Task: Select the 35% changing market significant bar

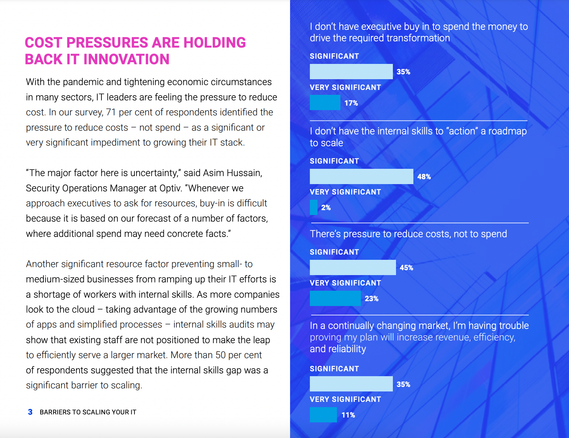Action: coord(351,384)
